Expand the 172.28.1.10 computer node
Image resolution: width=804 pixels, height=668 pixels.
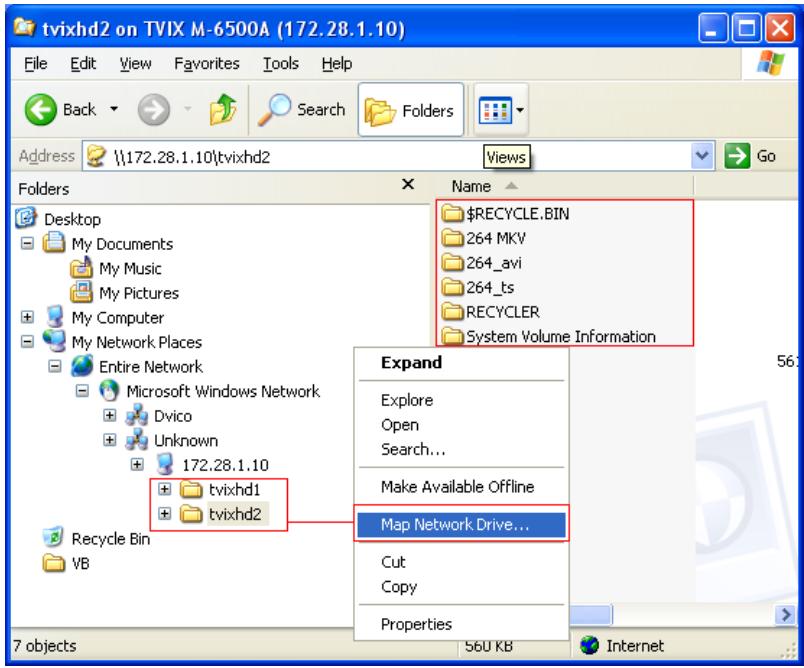[137, 464]
